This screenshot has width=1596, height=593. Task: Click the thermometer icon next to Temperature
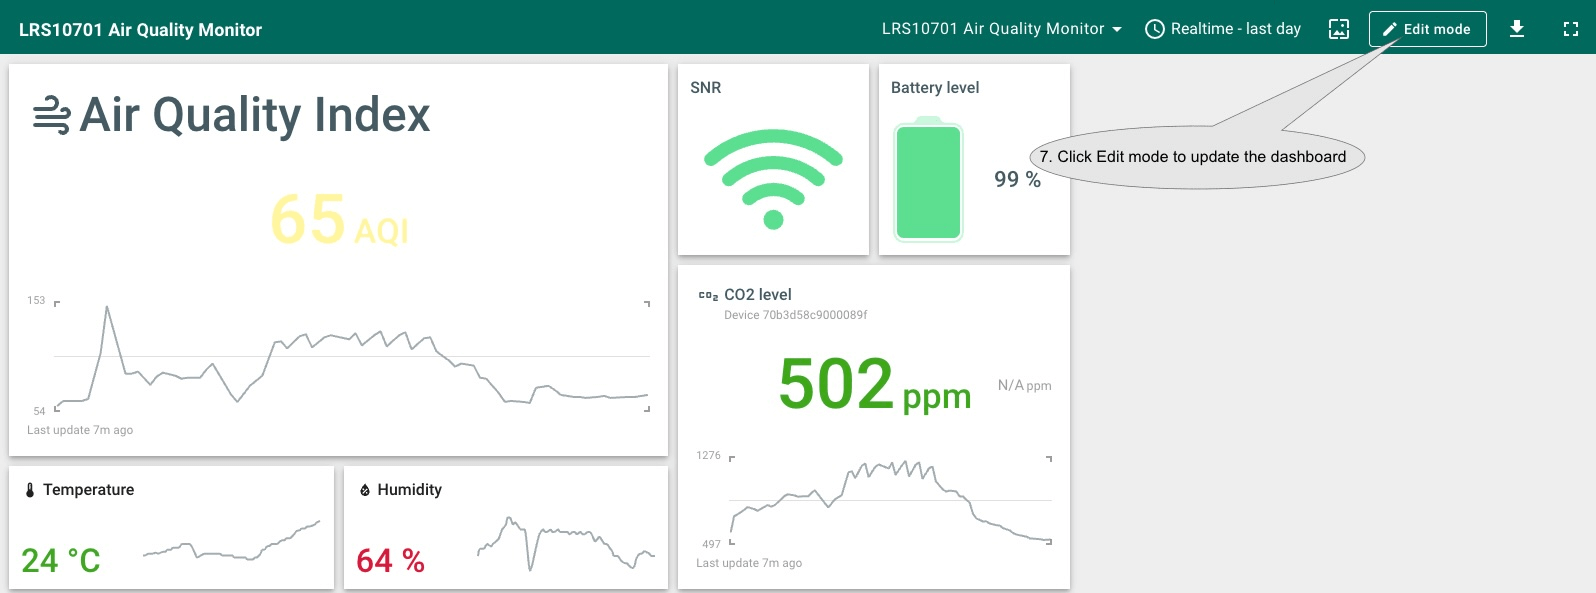(30, 490)
